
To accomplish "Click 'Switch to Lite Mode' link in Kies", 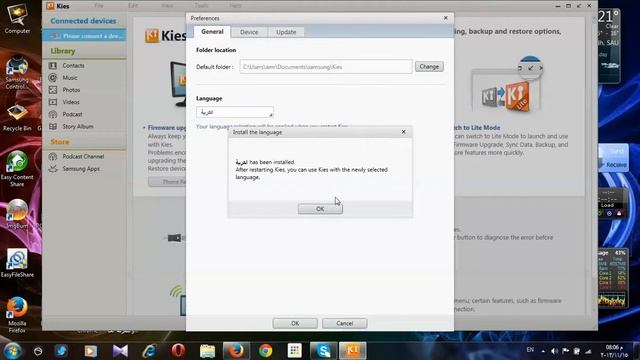I will [476, 128].
